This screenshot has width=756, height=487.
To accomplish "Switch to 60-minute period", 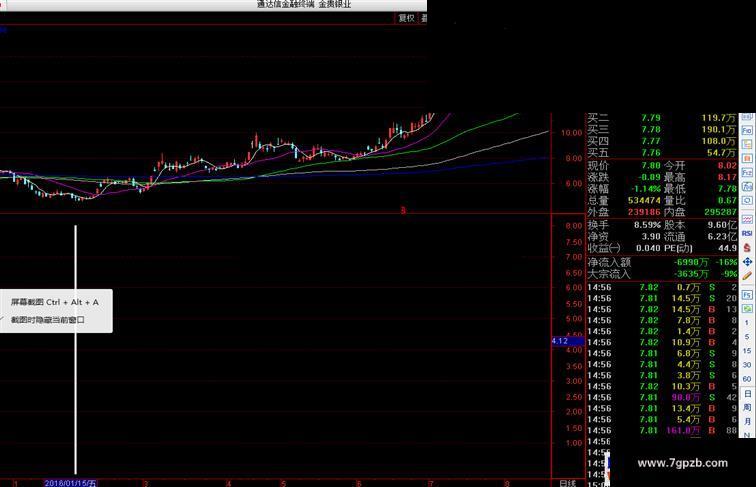I will (x=747, y=379).
